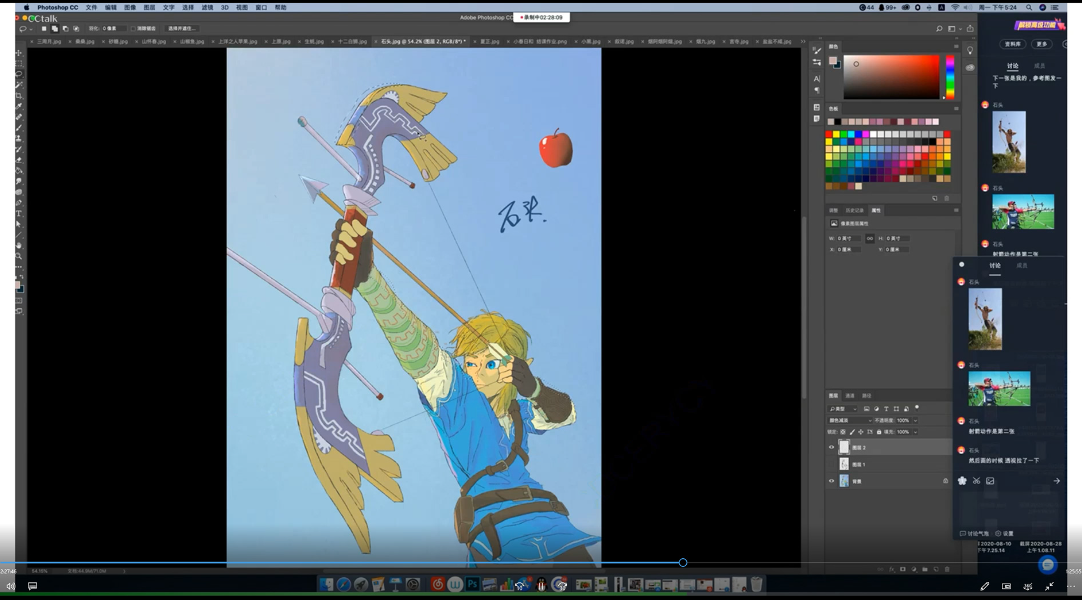Click the add layer mask icon
This screenshot has width=1082, height=600.
coord(903,570)
